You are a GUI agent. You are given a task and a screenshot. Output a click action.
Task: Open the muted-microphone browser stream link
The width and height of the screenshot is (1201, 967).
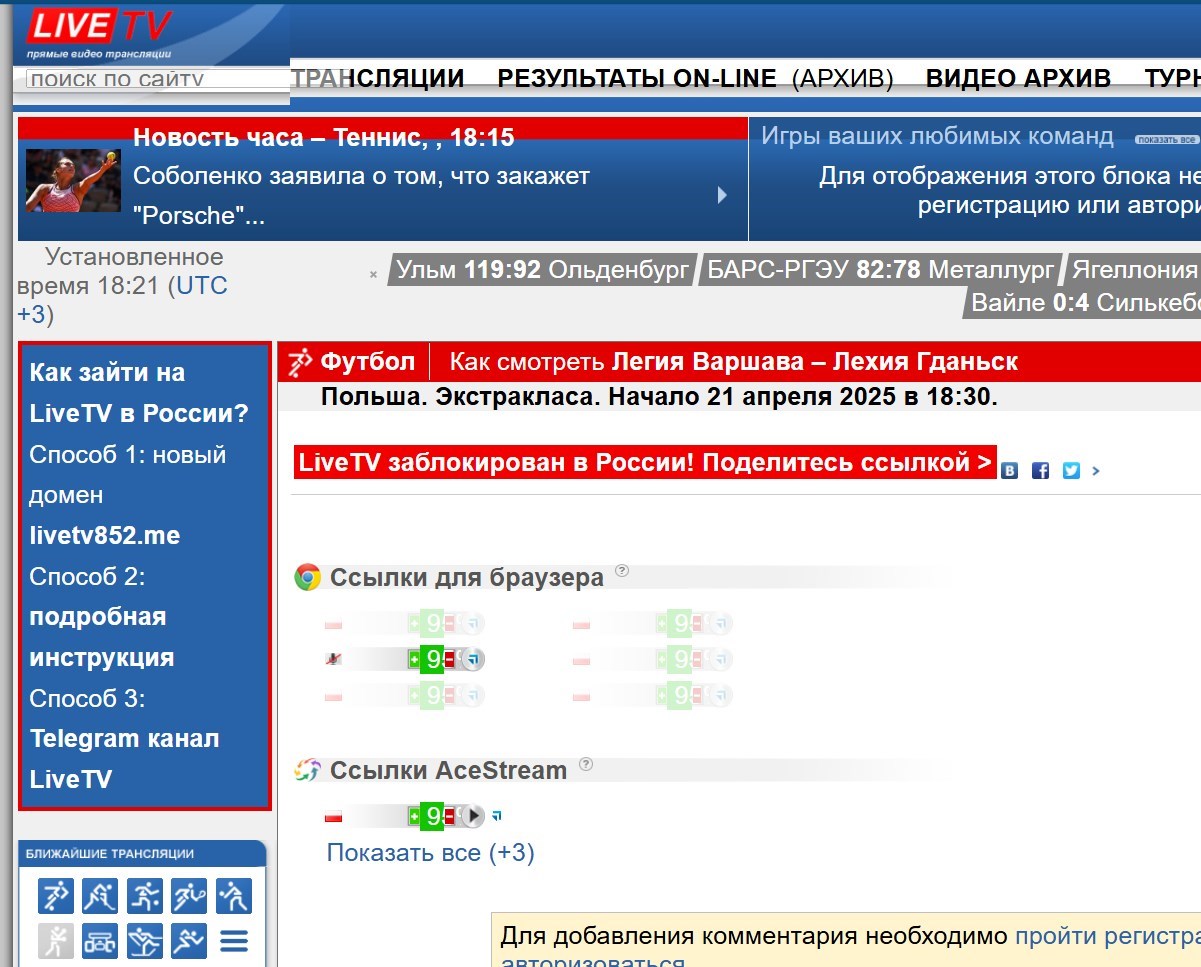pos(473,659)
